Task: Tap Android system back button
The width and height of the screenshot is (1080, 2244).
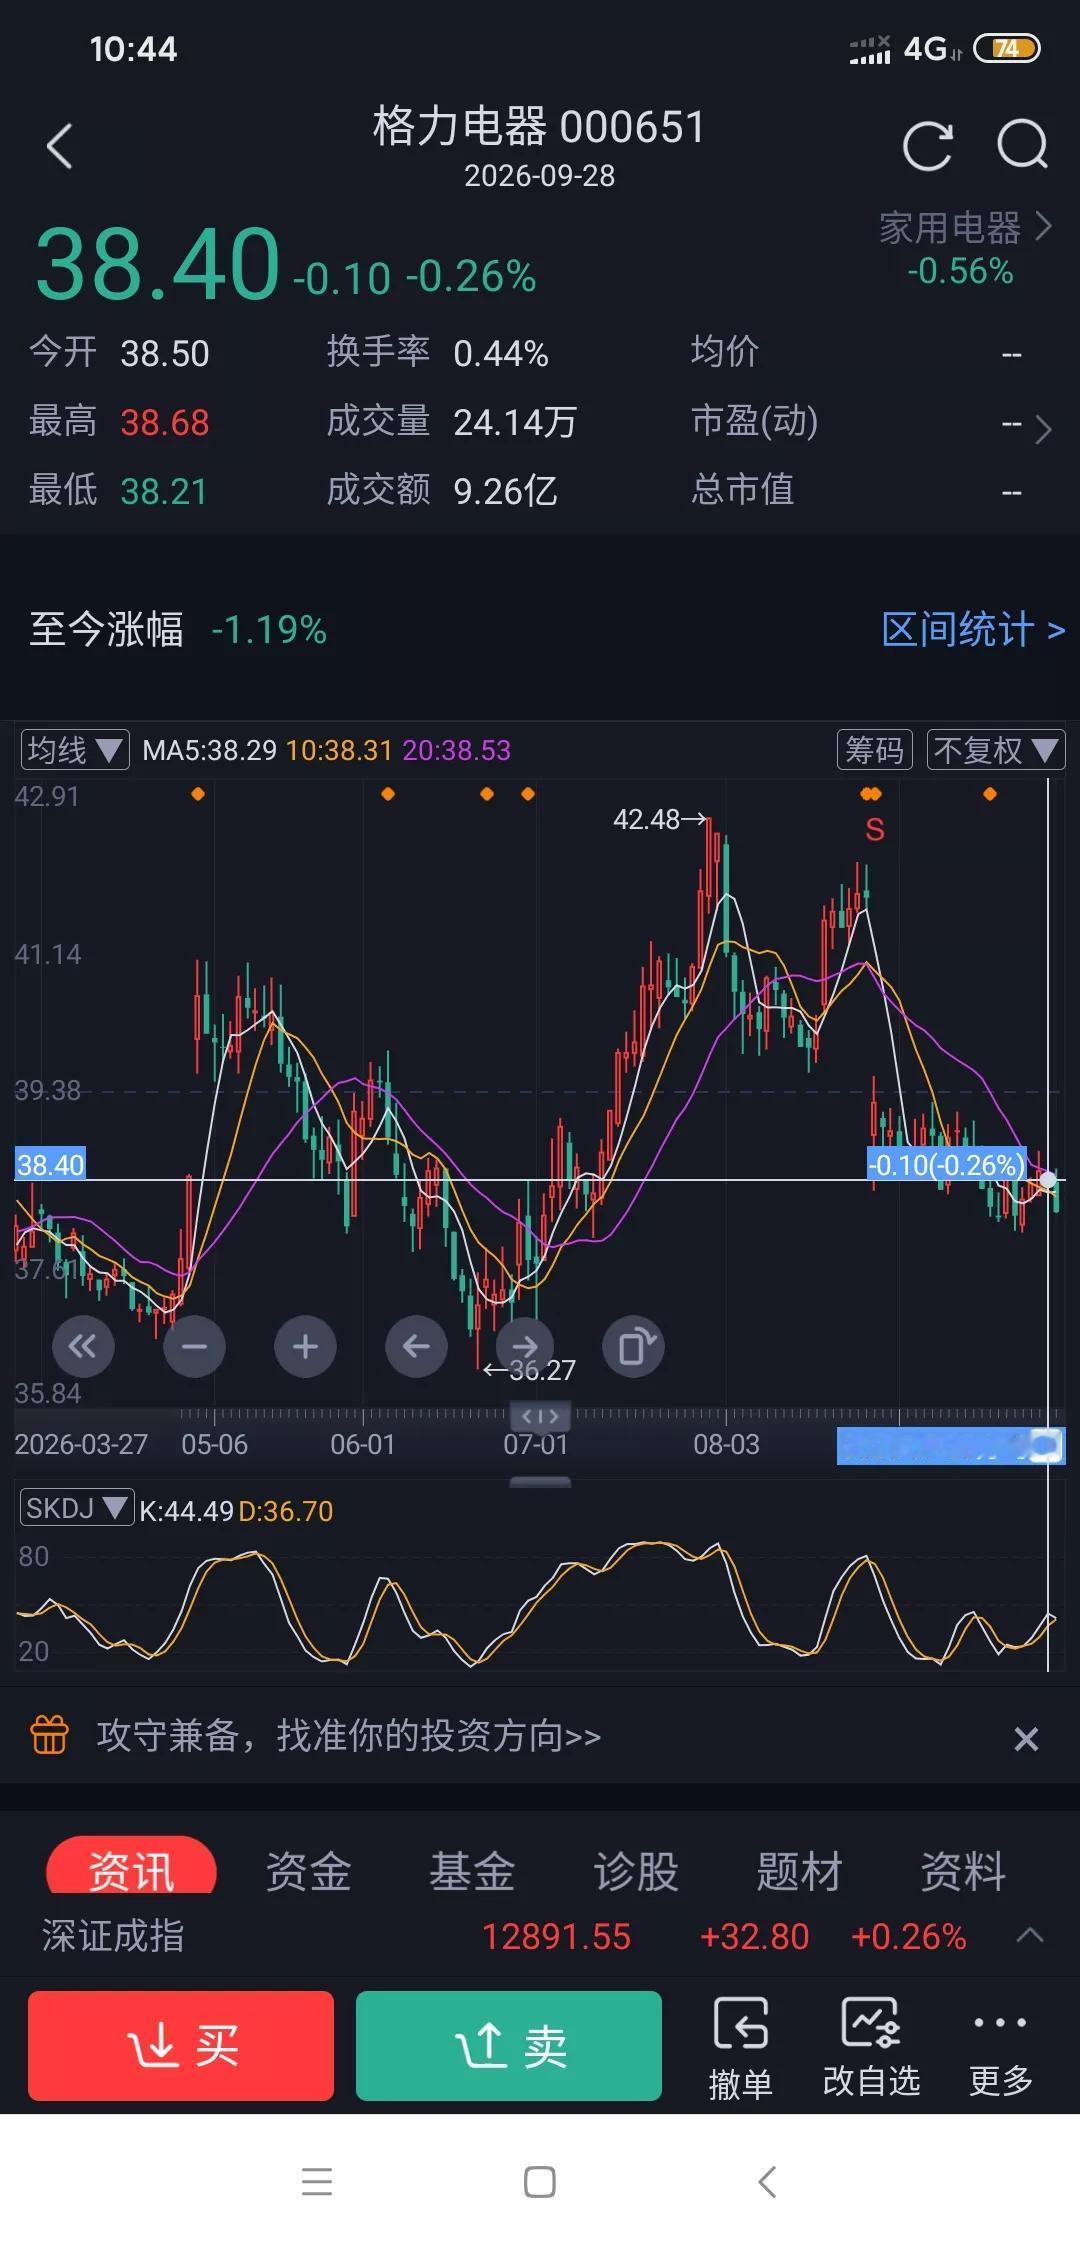Action: 766,2181
